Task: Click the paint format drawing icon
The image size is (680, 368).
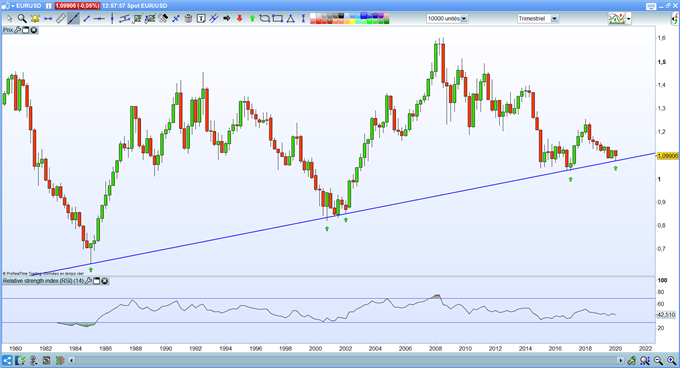Action: 163,19
